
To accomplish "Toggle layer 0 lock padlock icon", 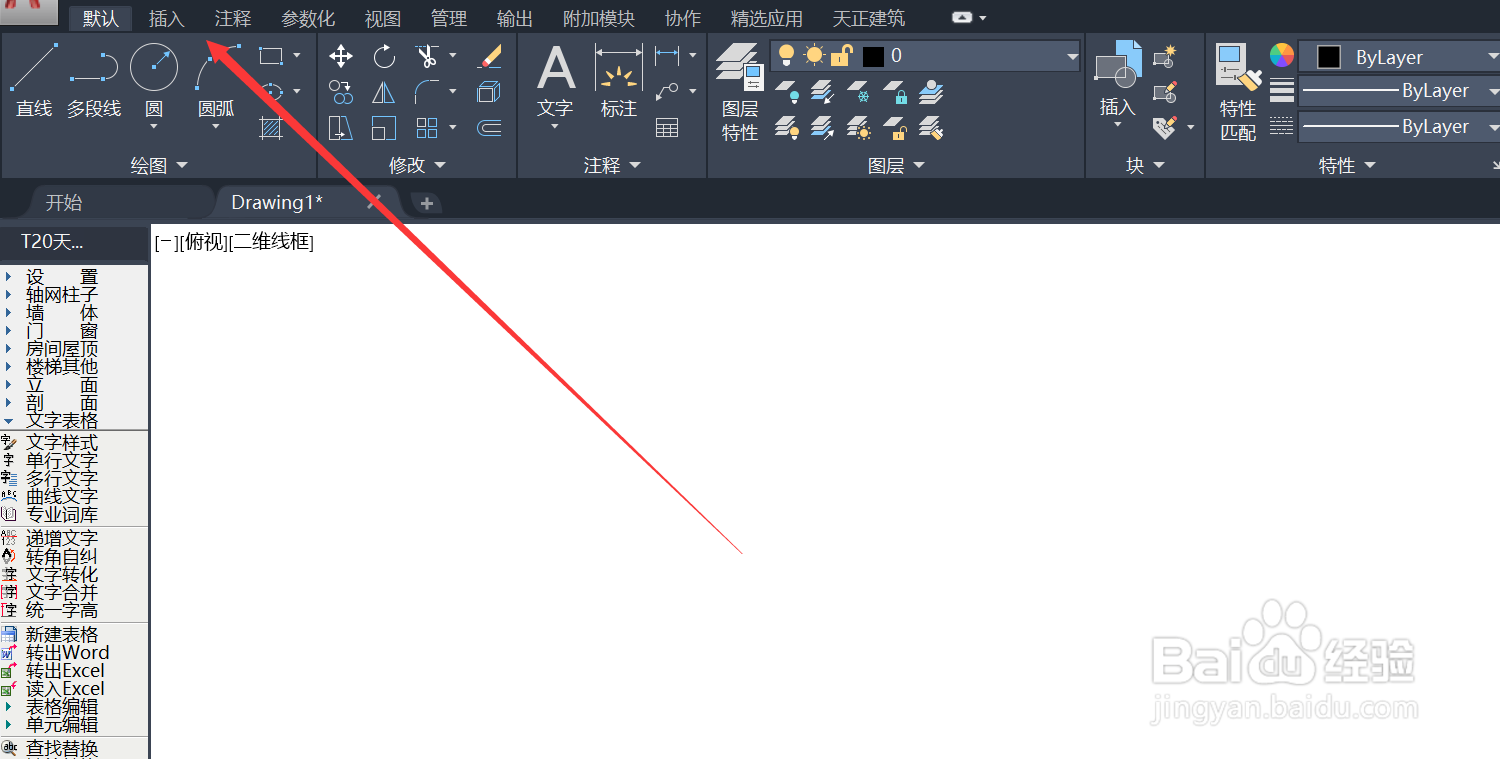I will pyautogui.click(x=841, y=56).
